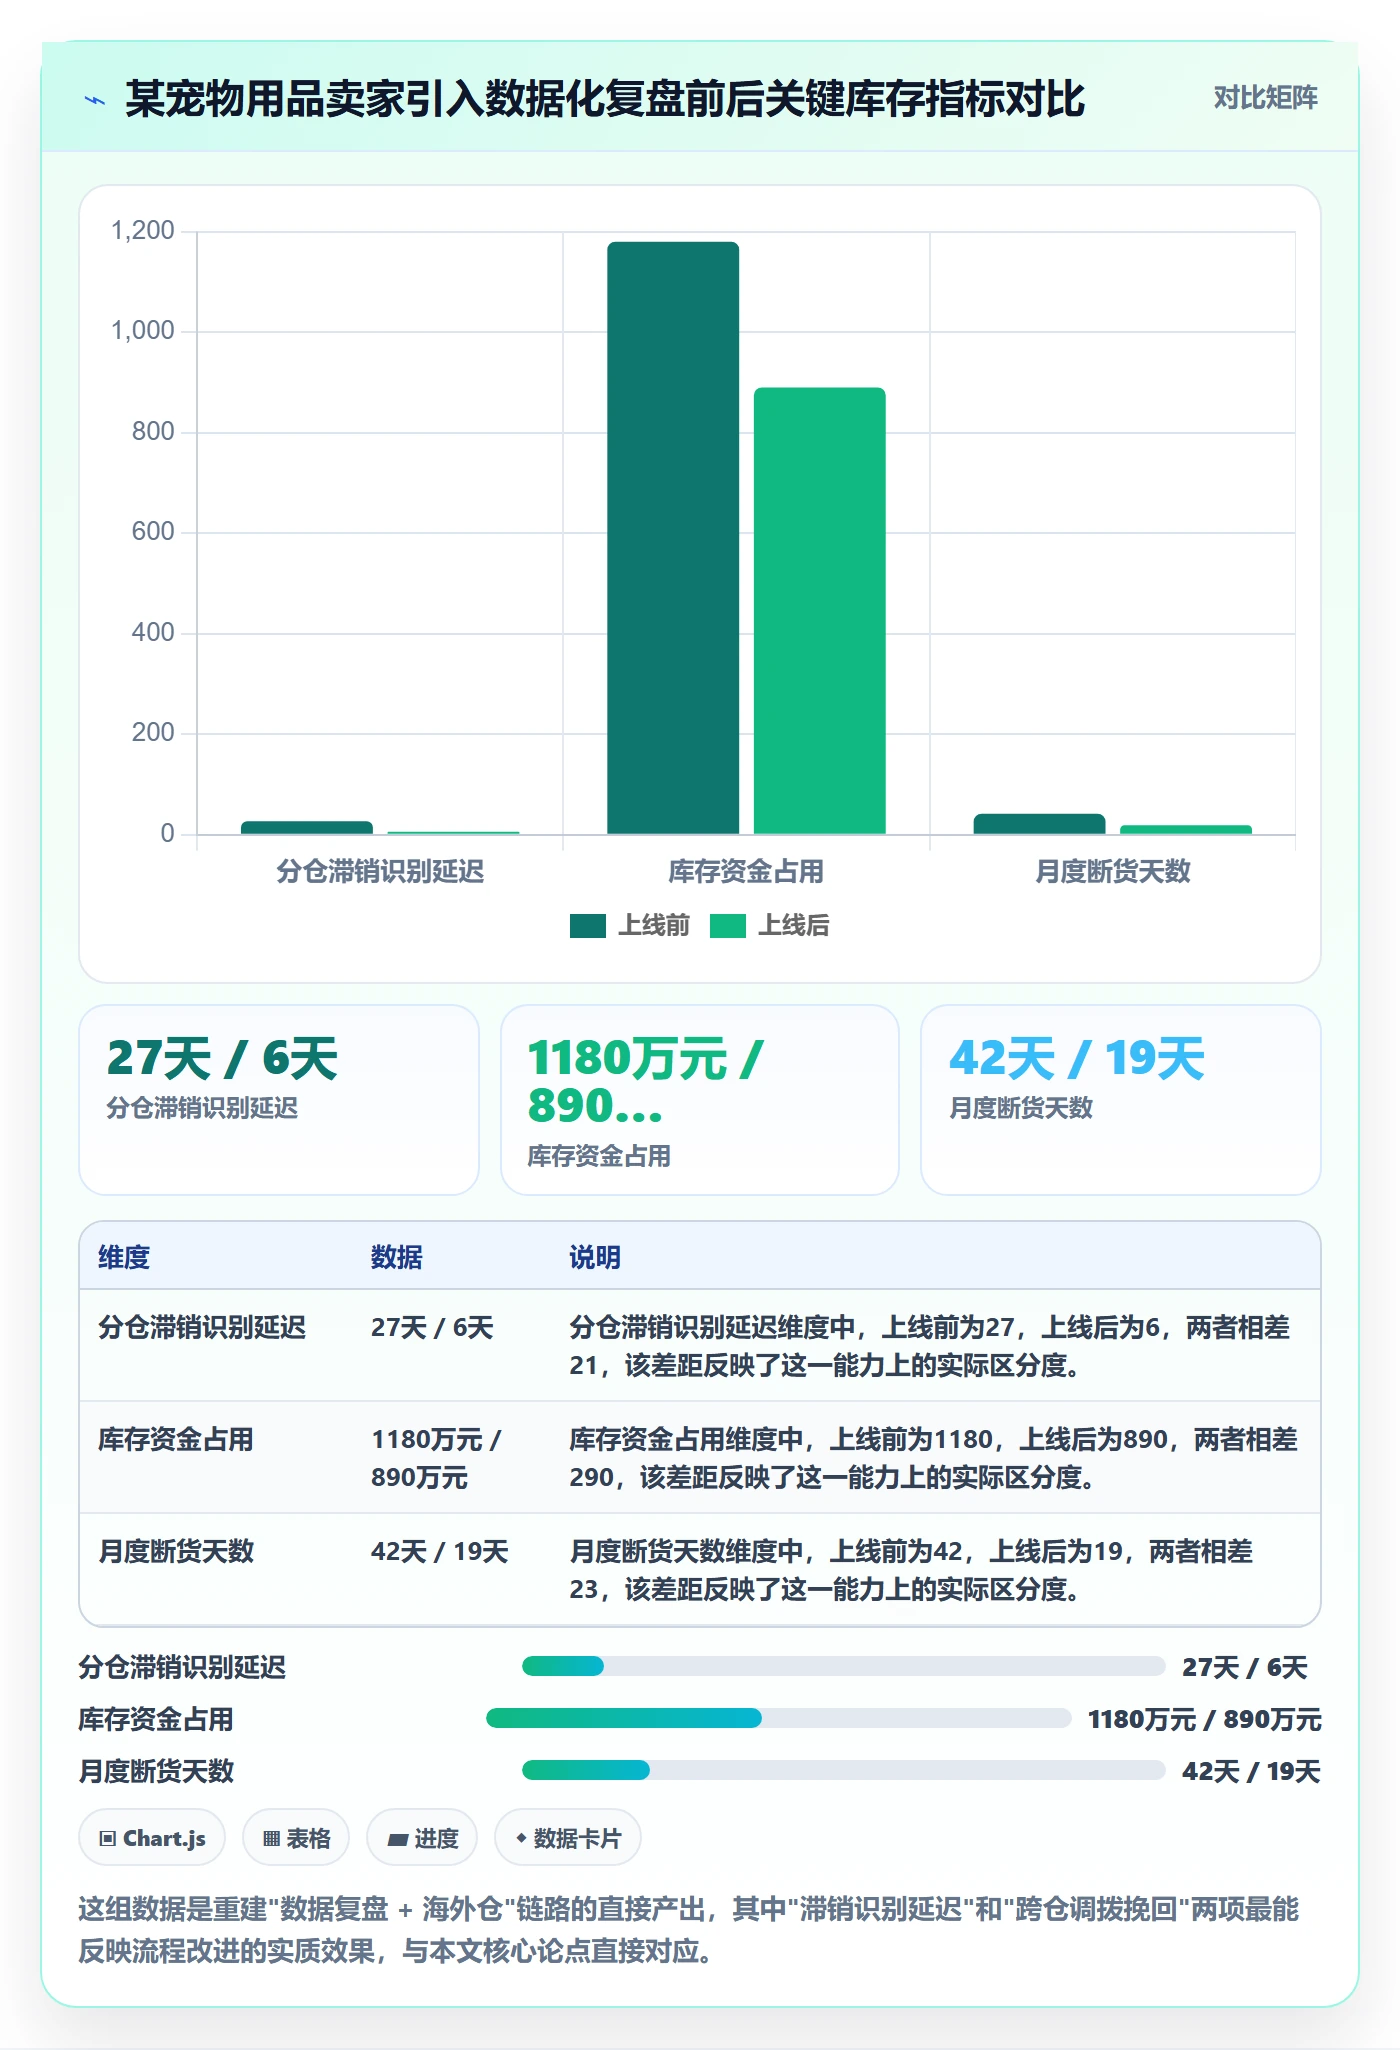Click the icon in Chart.js tag
Viewport: 1400px width, 2050px height.
tap(108, 1838)
